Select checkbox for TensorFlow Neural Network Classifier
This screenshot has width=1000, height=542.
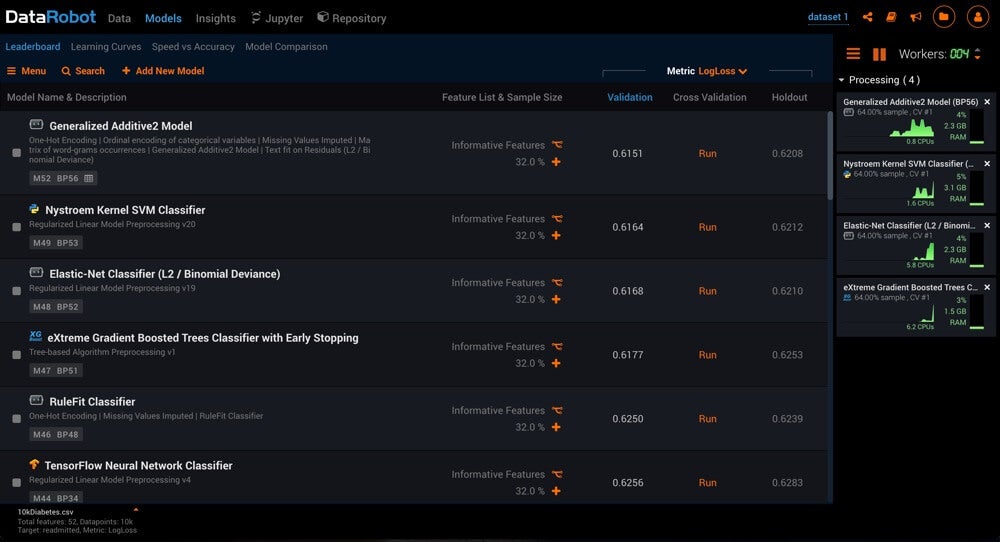17,483
